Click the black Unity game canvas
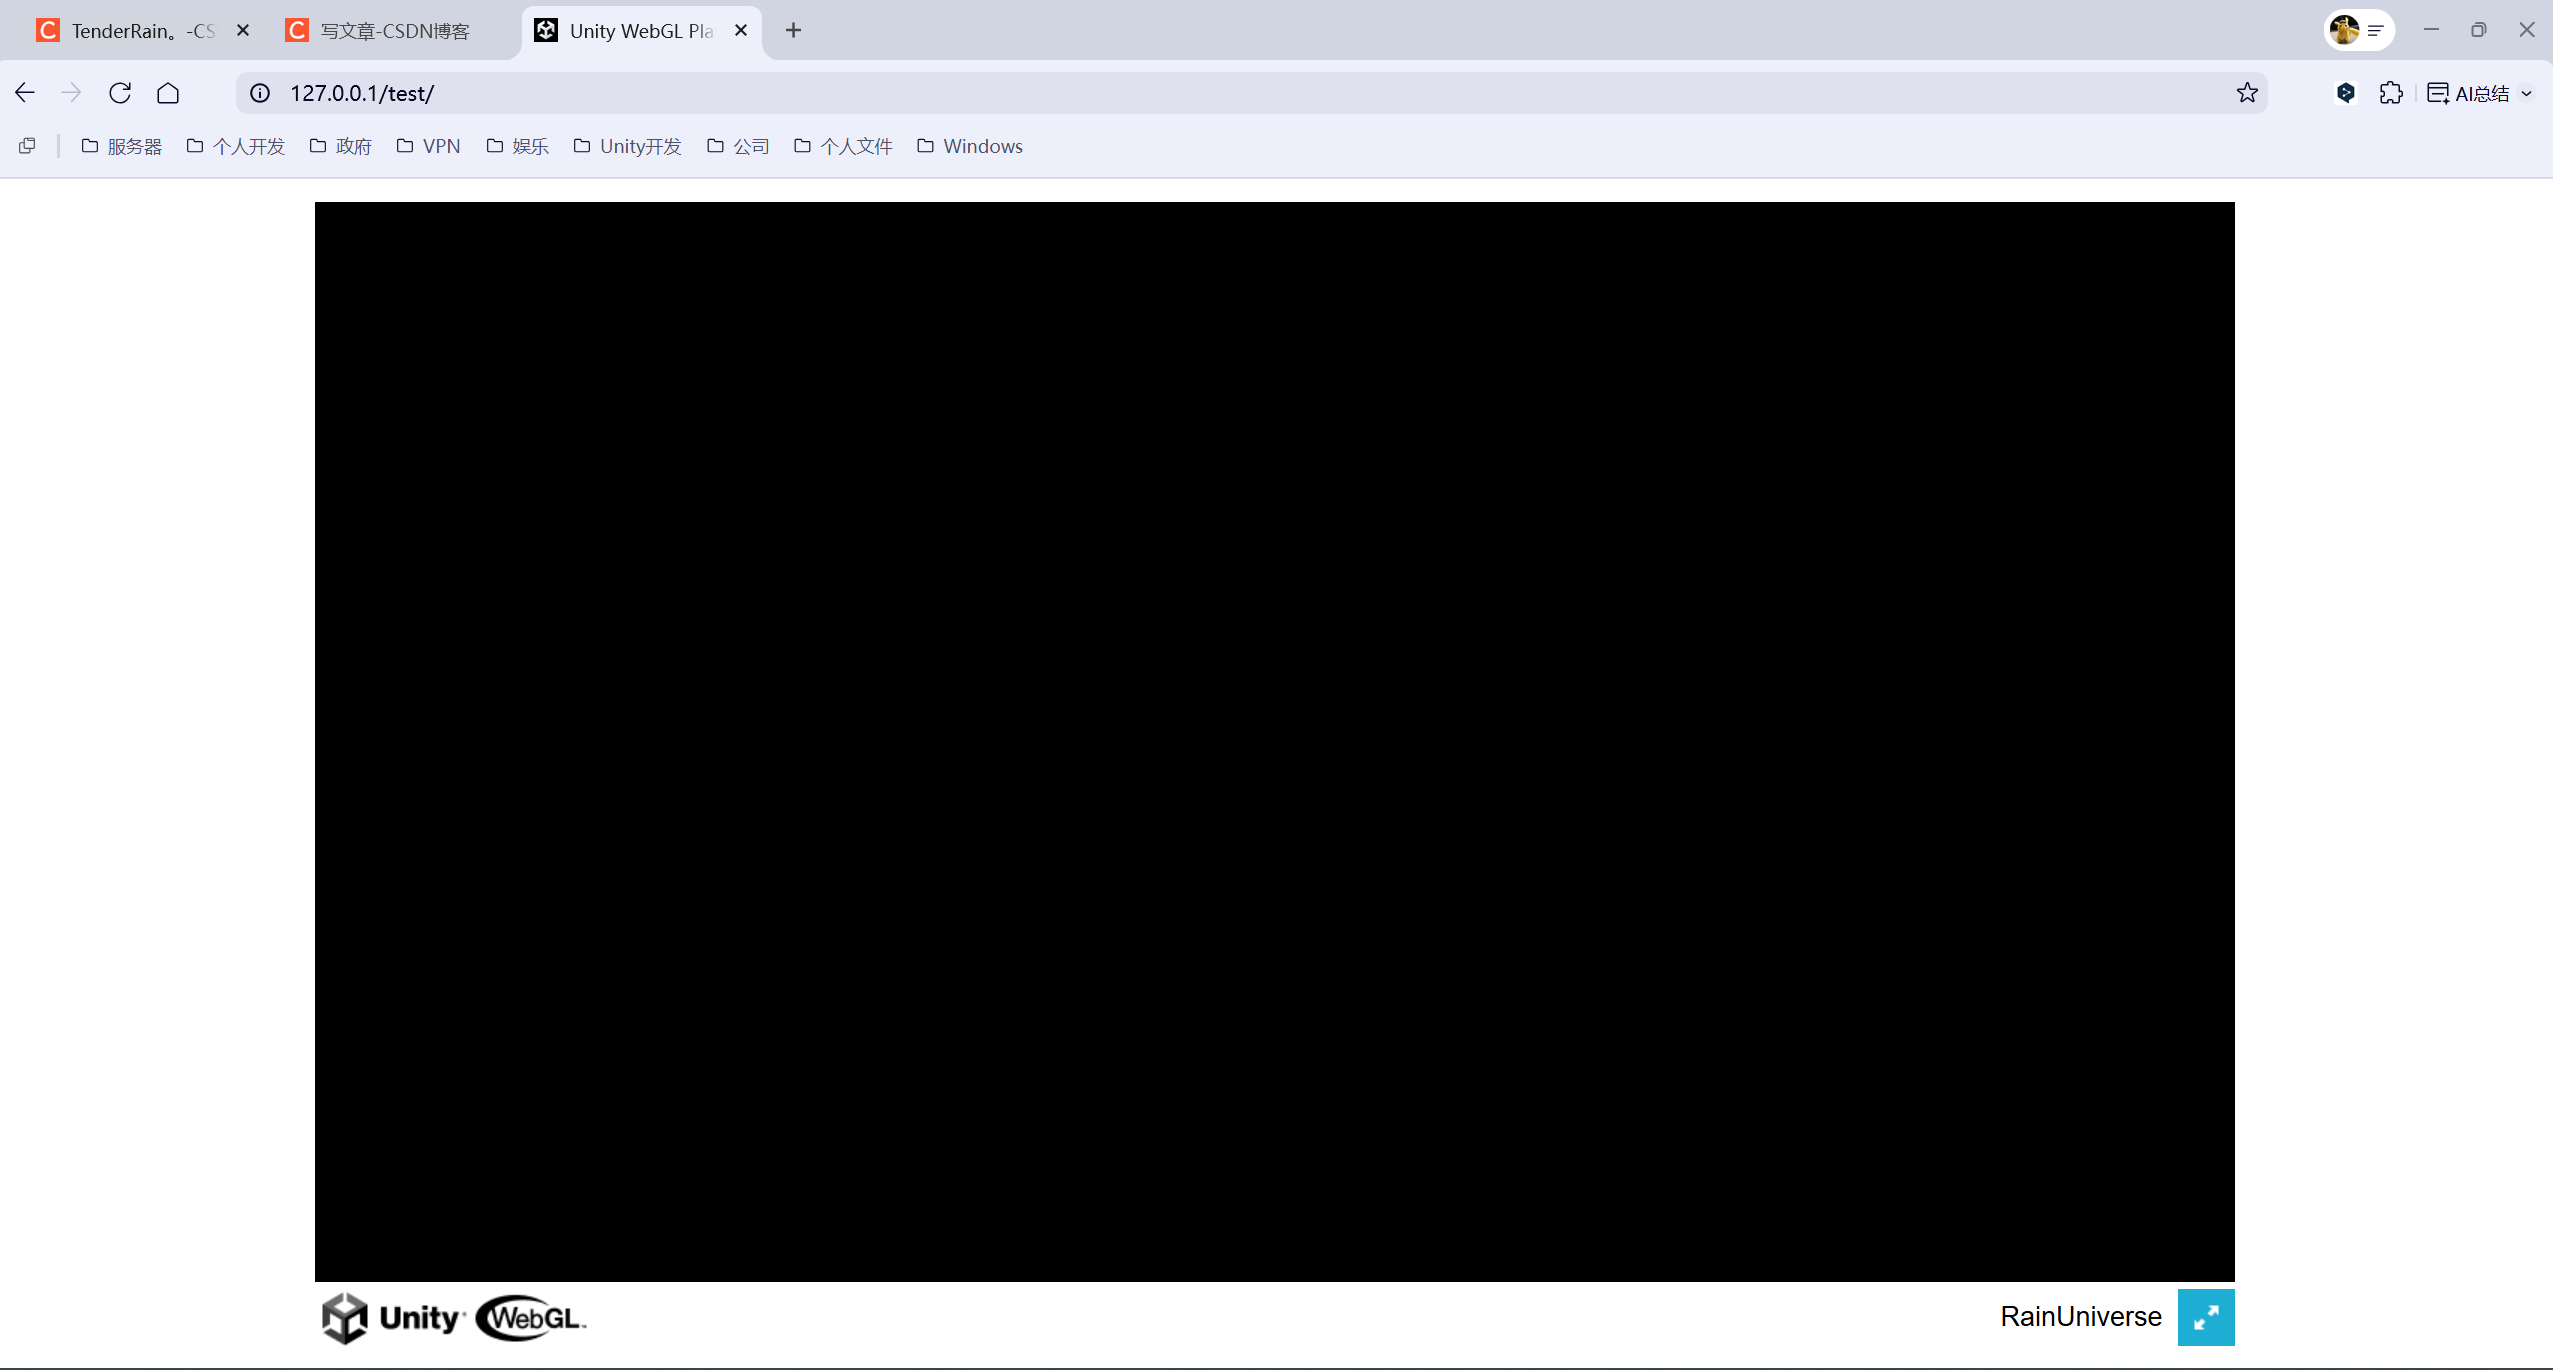The height and width of the screenshot is (1370, 2553). [1274, 741]
